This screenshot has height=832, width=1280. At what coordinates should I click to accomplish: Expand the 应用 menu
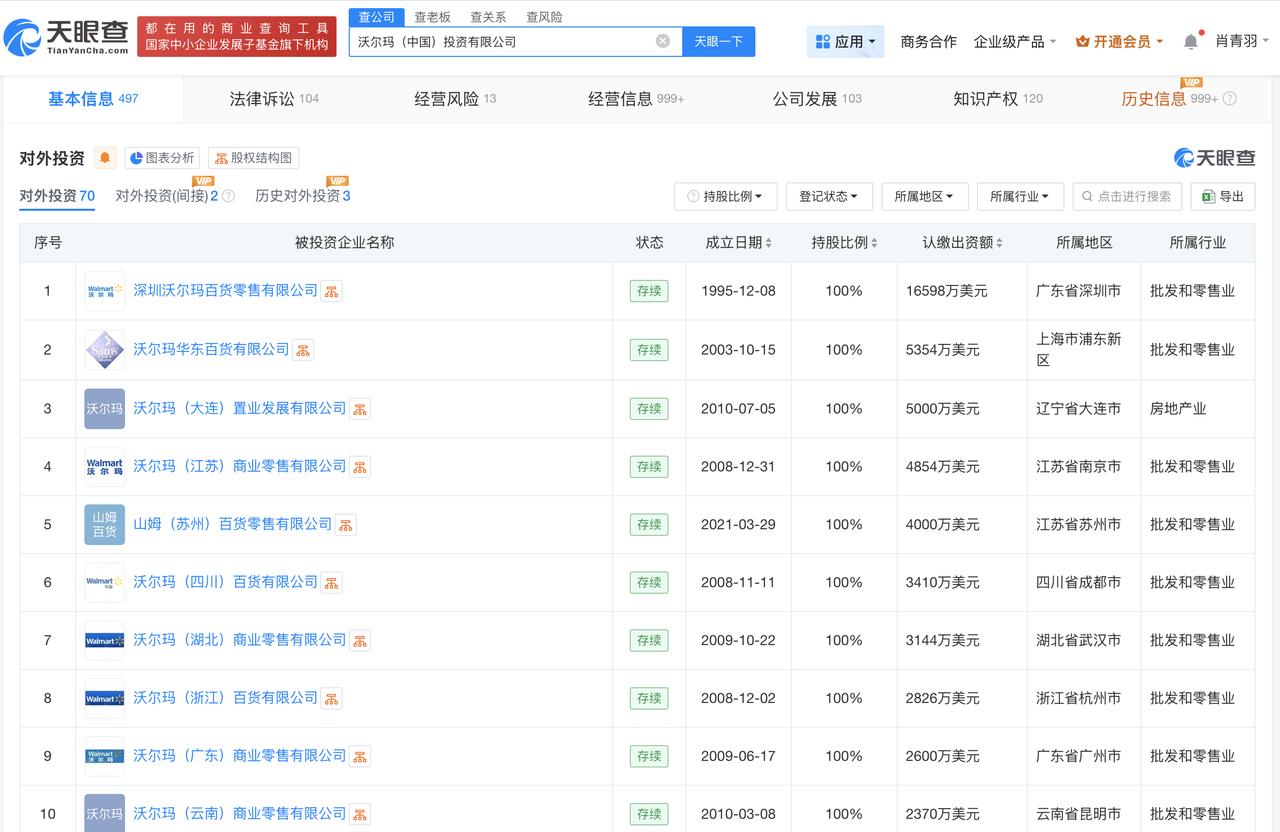point(845,41)
